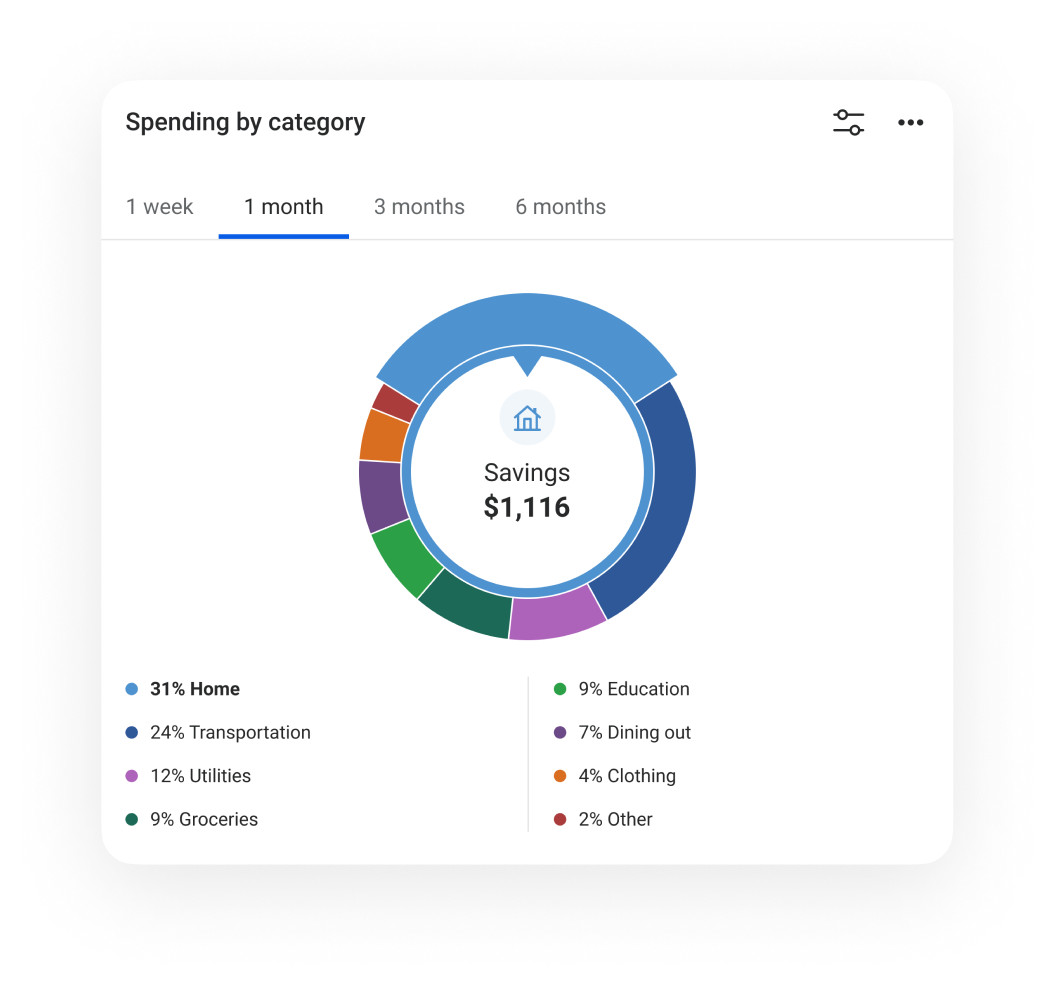This screenshot has width=1053, height=985.
Task: Click the orange Clothing donut segment
Action: point(383,437)
